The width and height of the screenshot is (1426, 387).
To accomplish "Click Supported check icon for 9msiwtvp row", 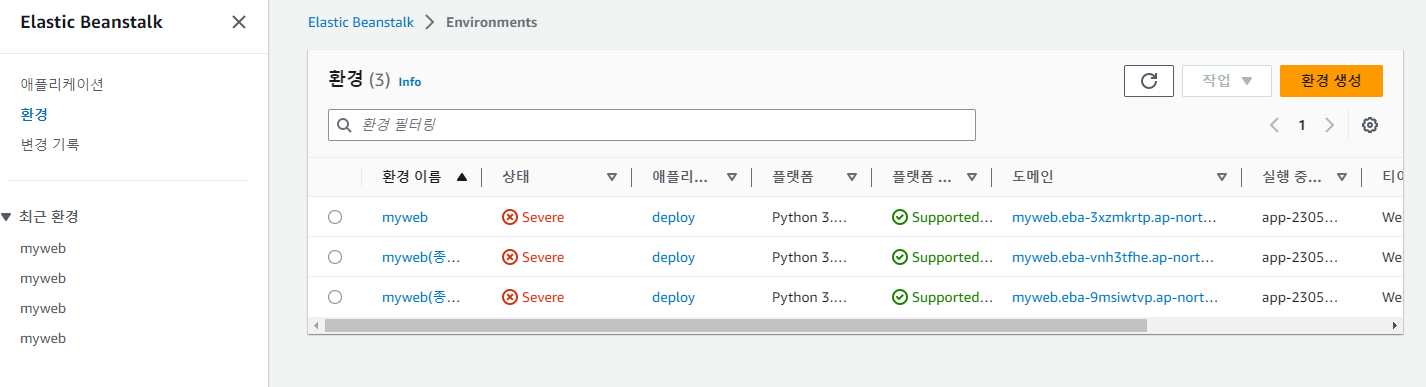I will click(x=900, y=297).
